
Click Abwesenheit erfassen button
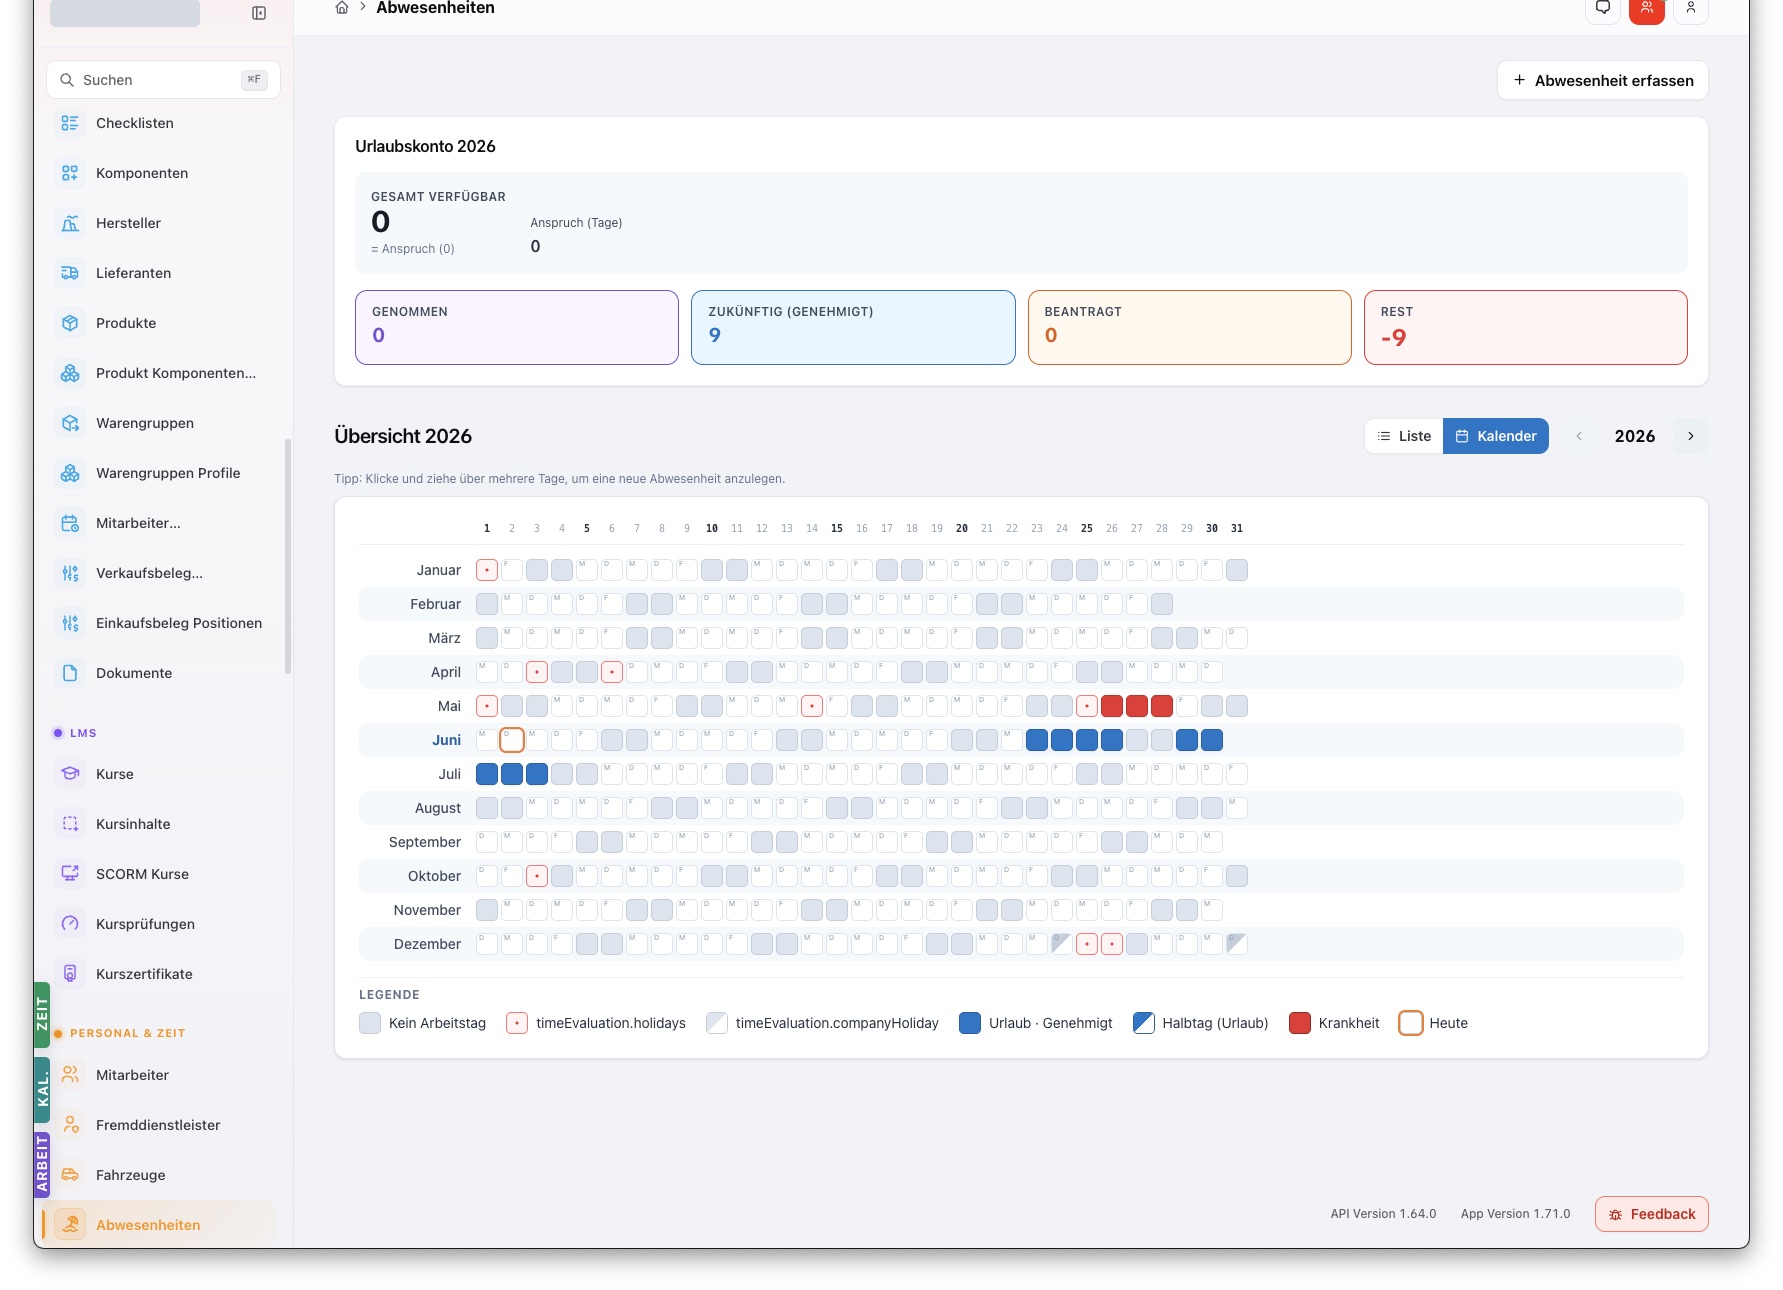pos(1603,80)
